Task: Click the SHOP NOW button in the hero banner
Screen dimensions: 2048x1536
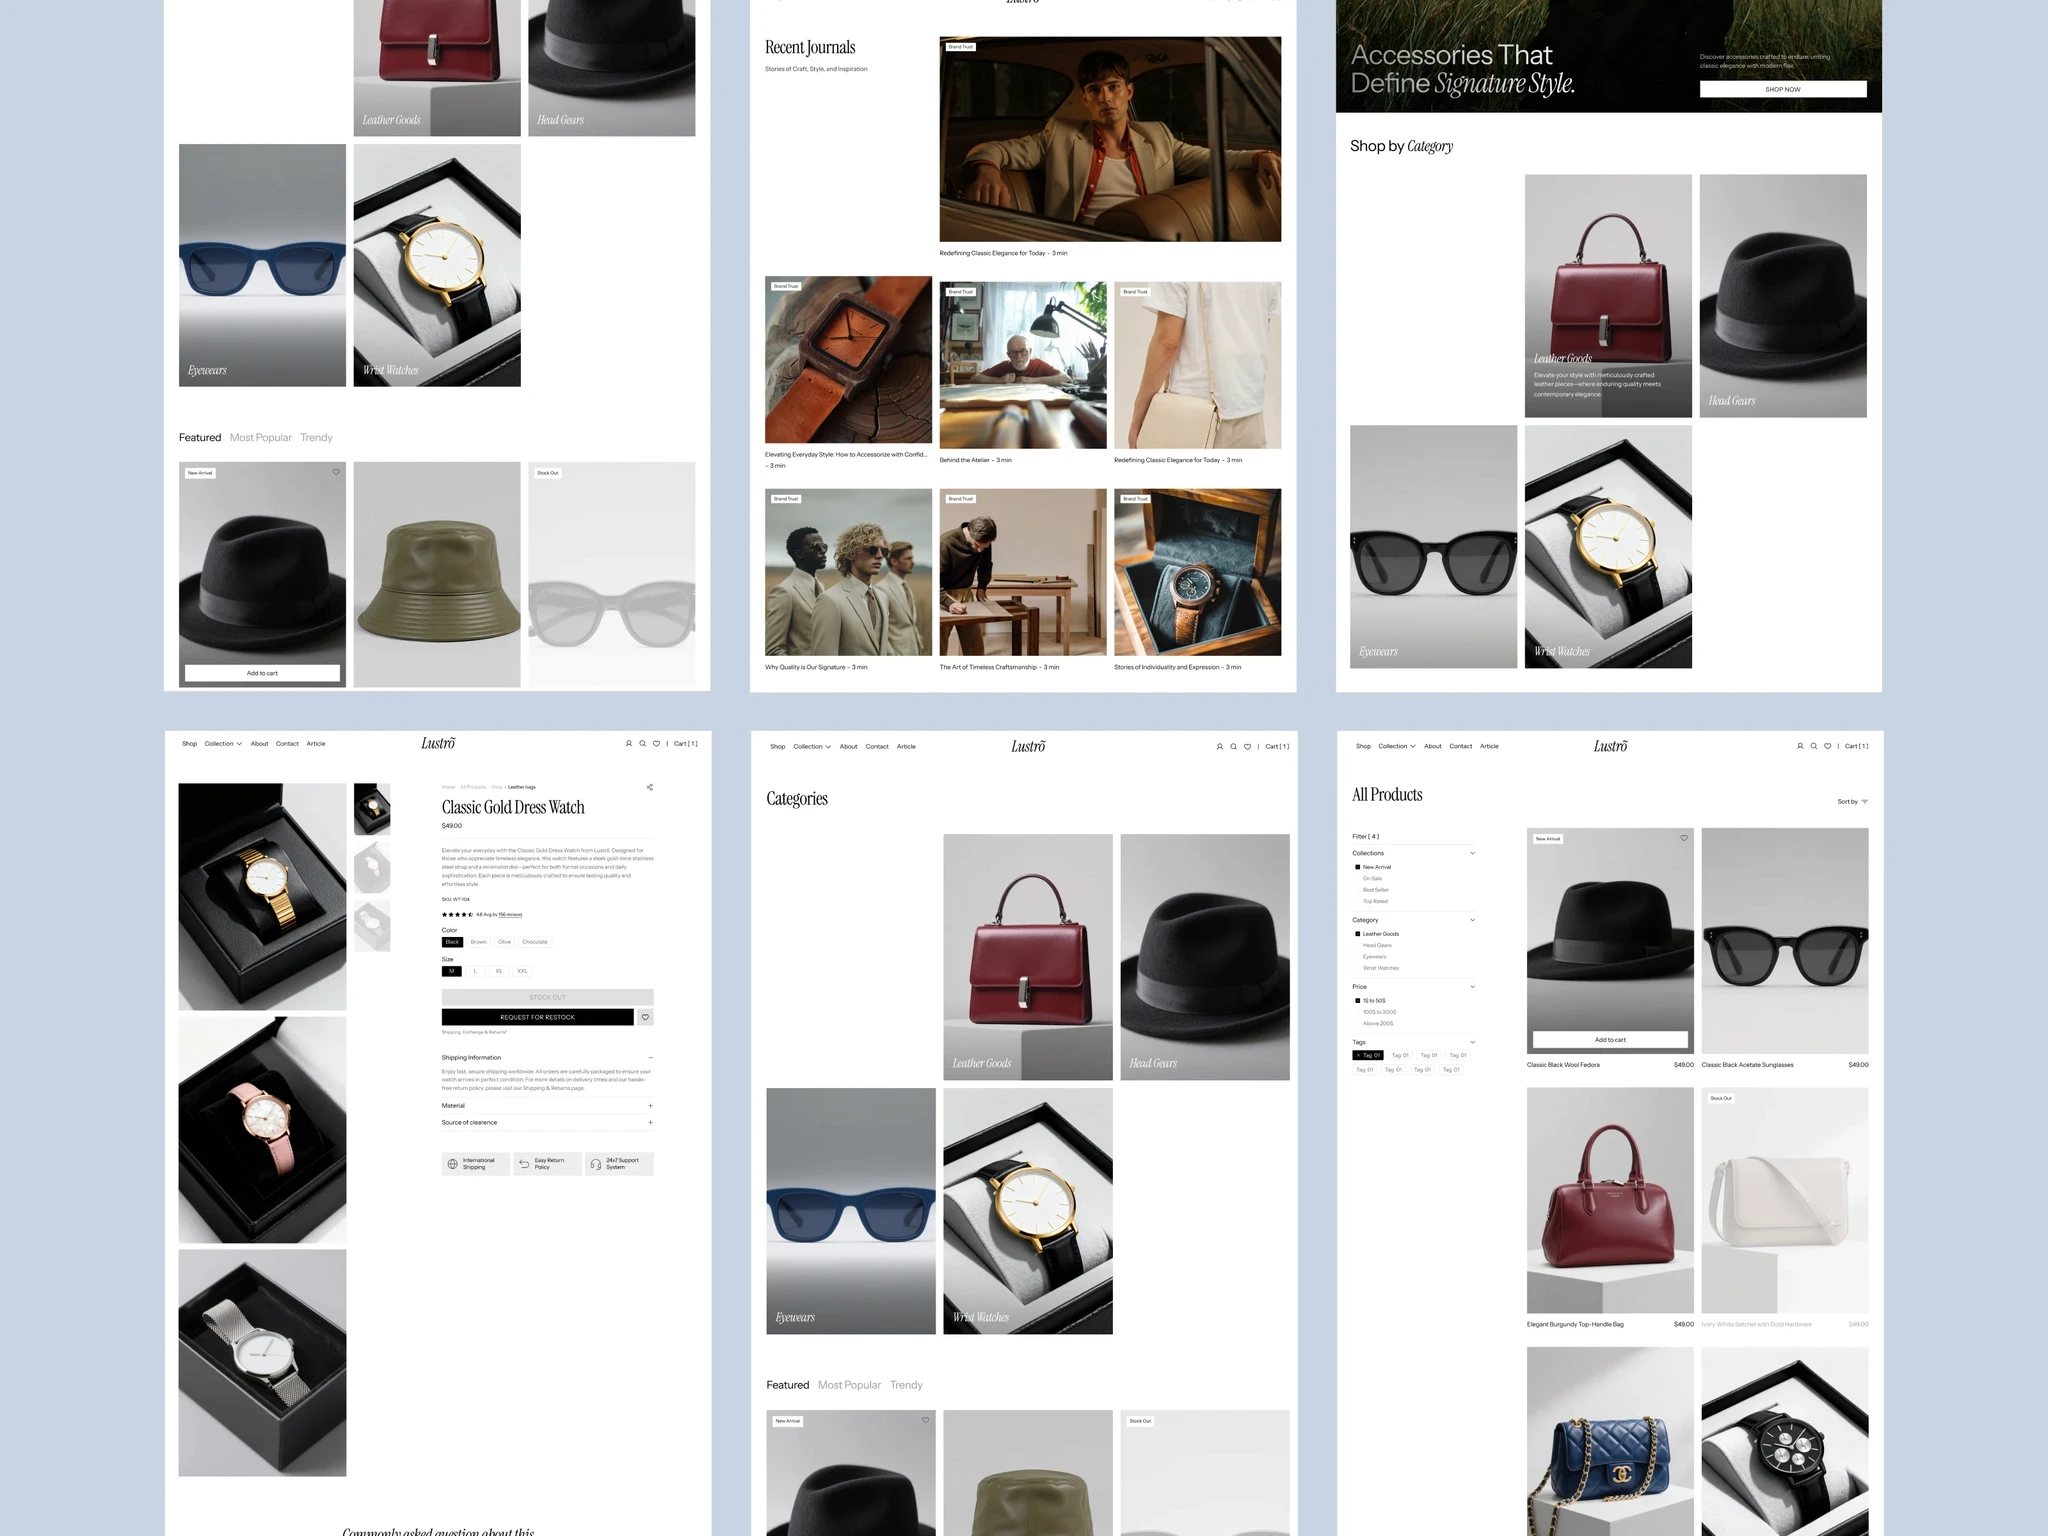Action: point(1782,89)
